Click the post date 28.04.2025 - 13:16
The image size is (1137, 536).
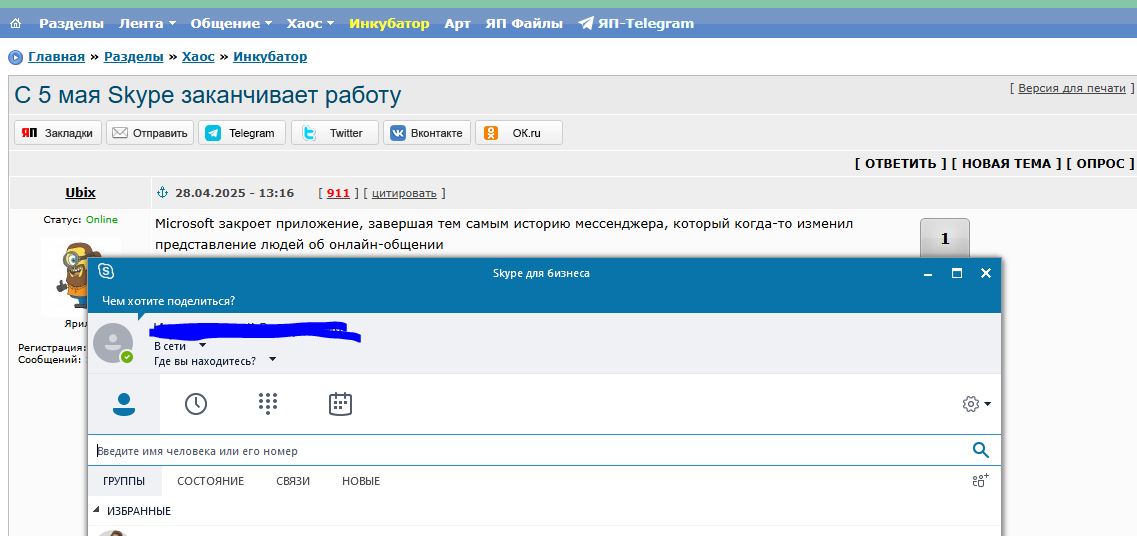[x=234, y=193]
